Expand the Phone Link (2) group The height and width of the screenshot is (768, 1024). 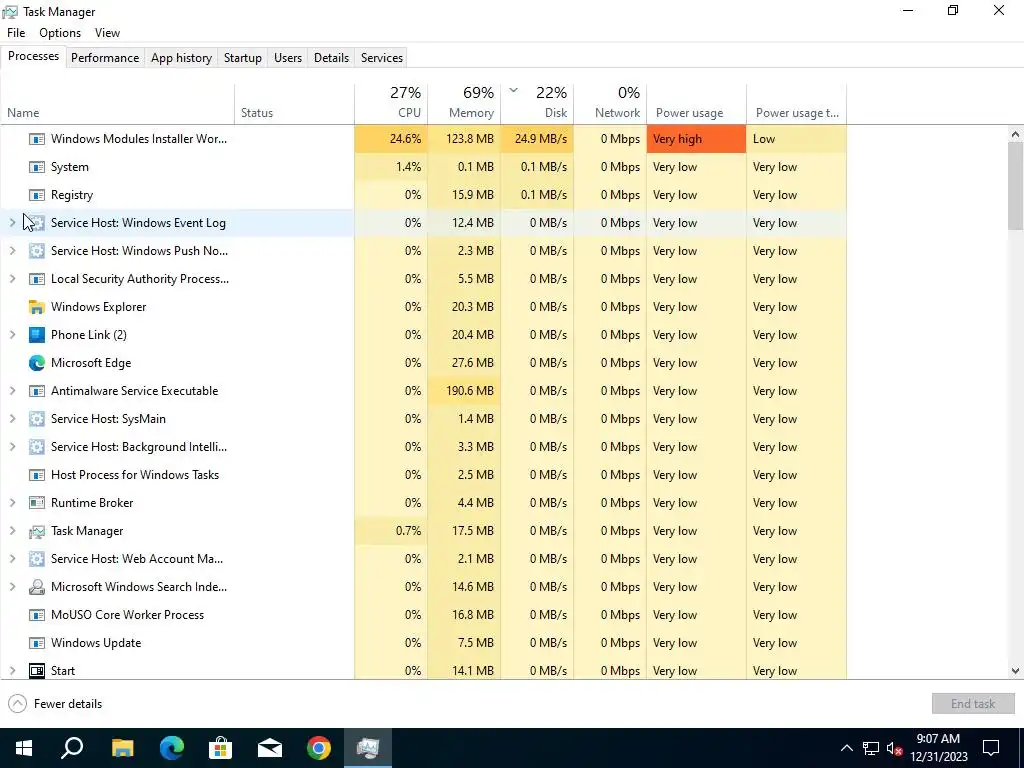click(12, 335)
